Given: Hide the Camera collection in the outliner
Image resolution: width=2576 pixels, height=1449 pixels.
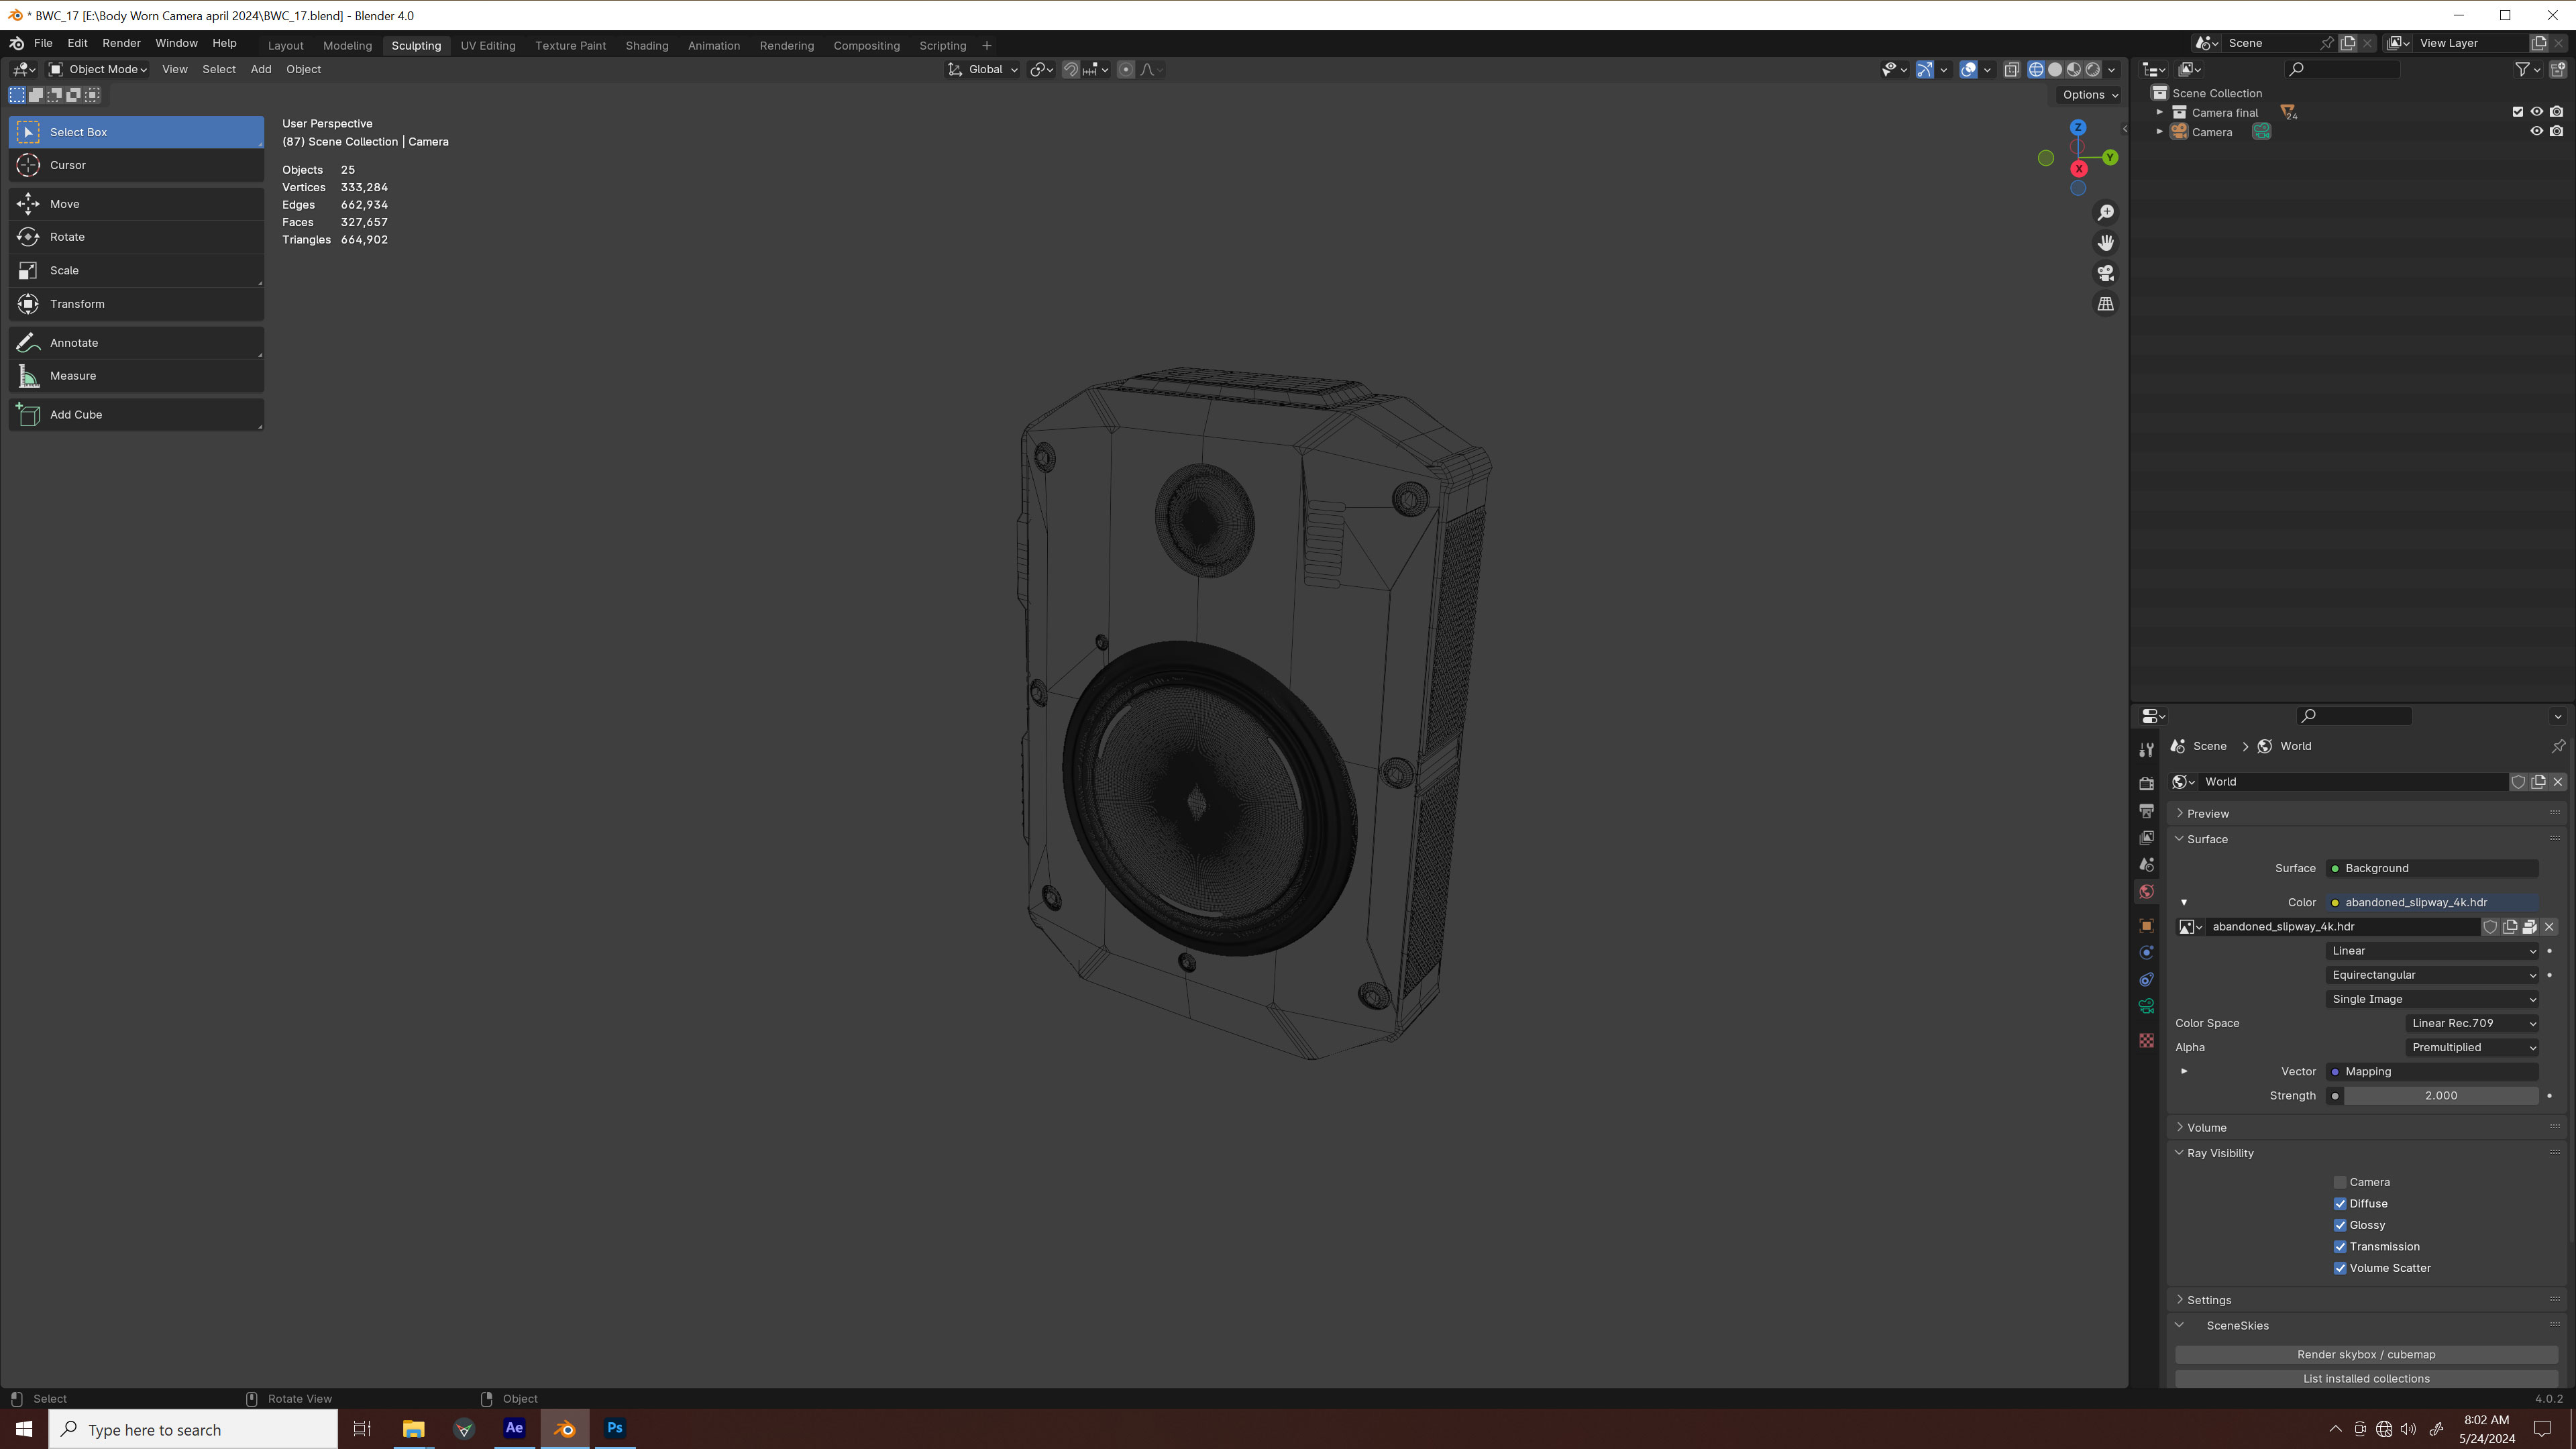Looking at the screenshot, I should pyautogui.click(x=2536, y=131).
